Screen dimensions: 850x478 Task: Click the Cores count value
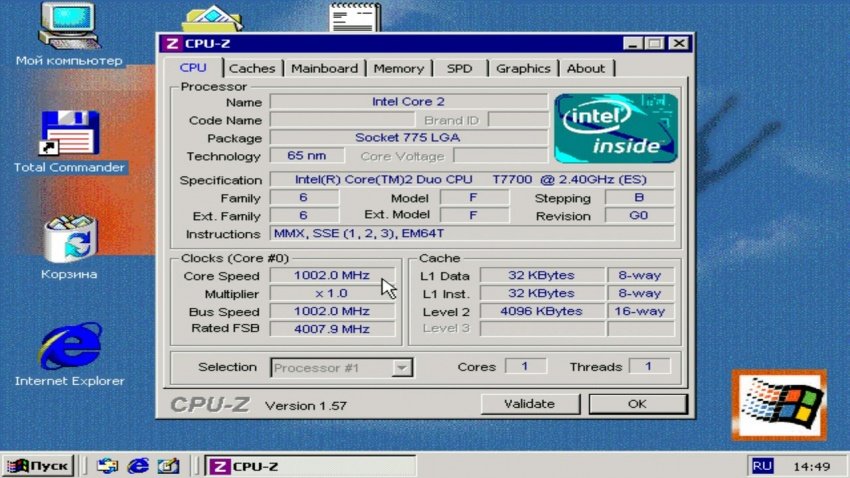[525, 366]
